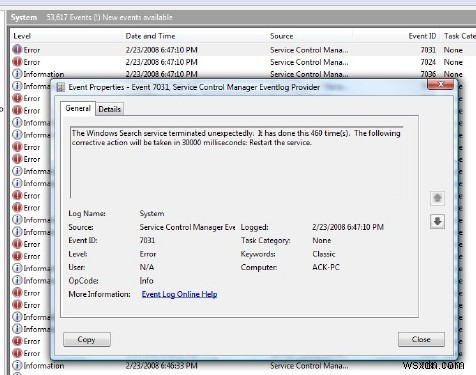This screenshot has width=476, height=375.
Task: Click error icon of event 7031 row
Action: pos(17,50)
